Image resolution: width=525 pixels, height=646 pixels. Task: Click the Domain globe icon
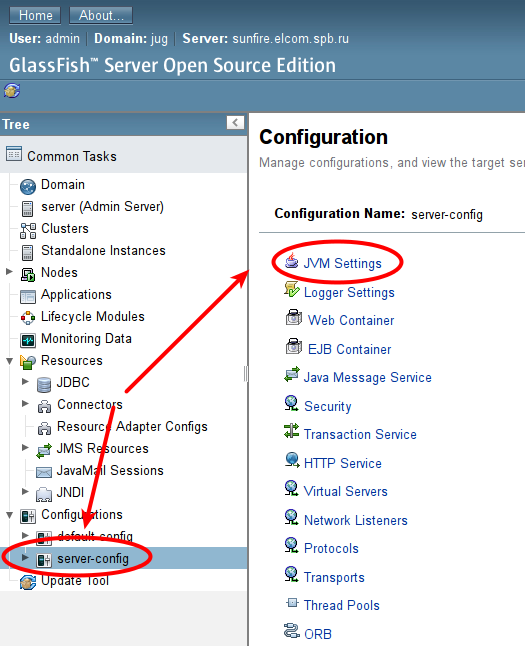click(x=28, y=187)
